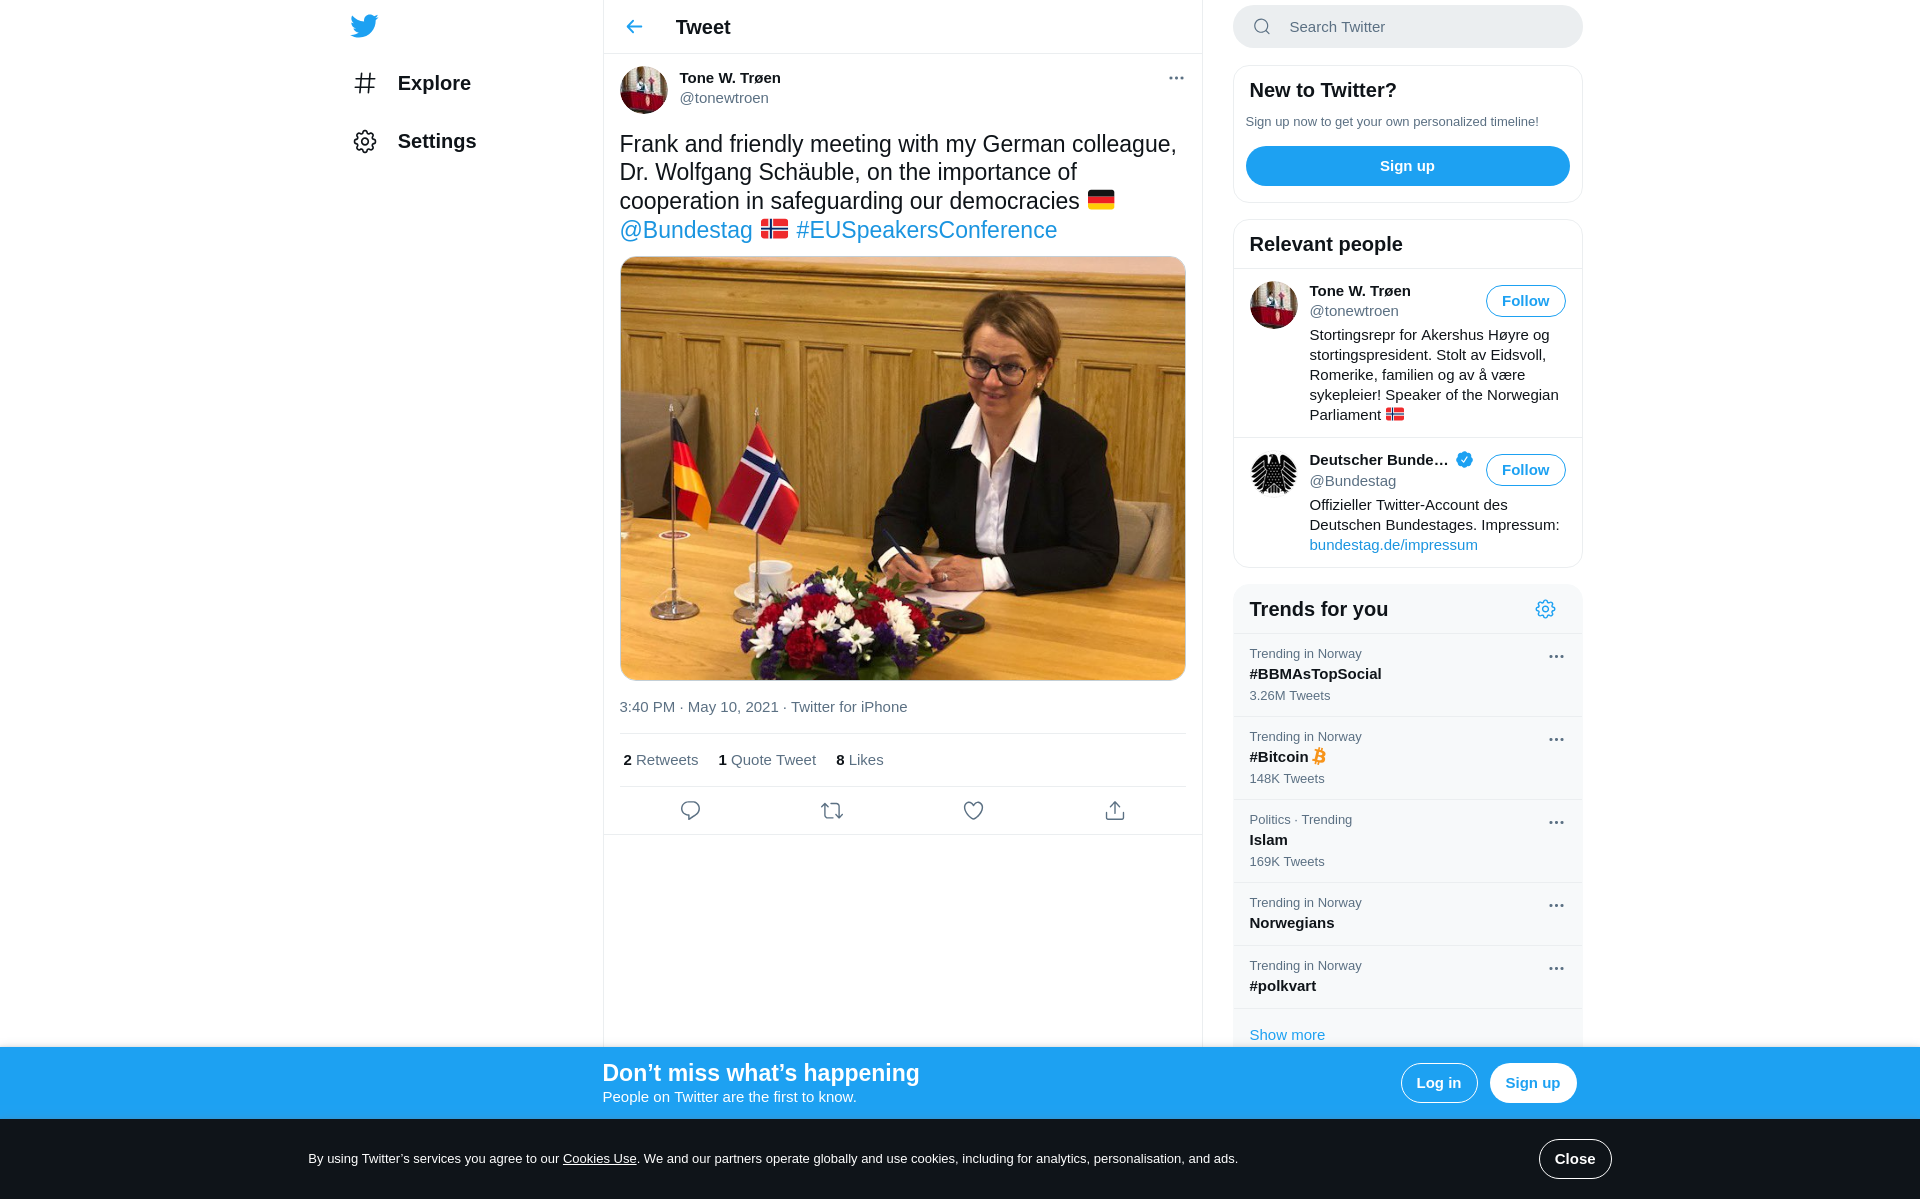Follow Tone W. Trøen
The image size is (1920, 1199).
pos(1525,301)
